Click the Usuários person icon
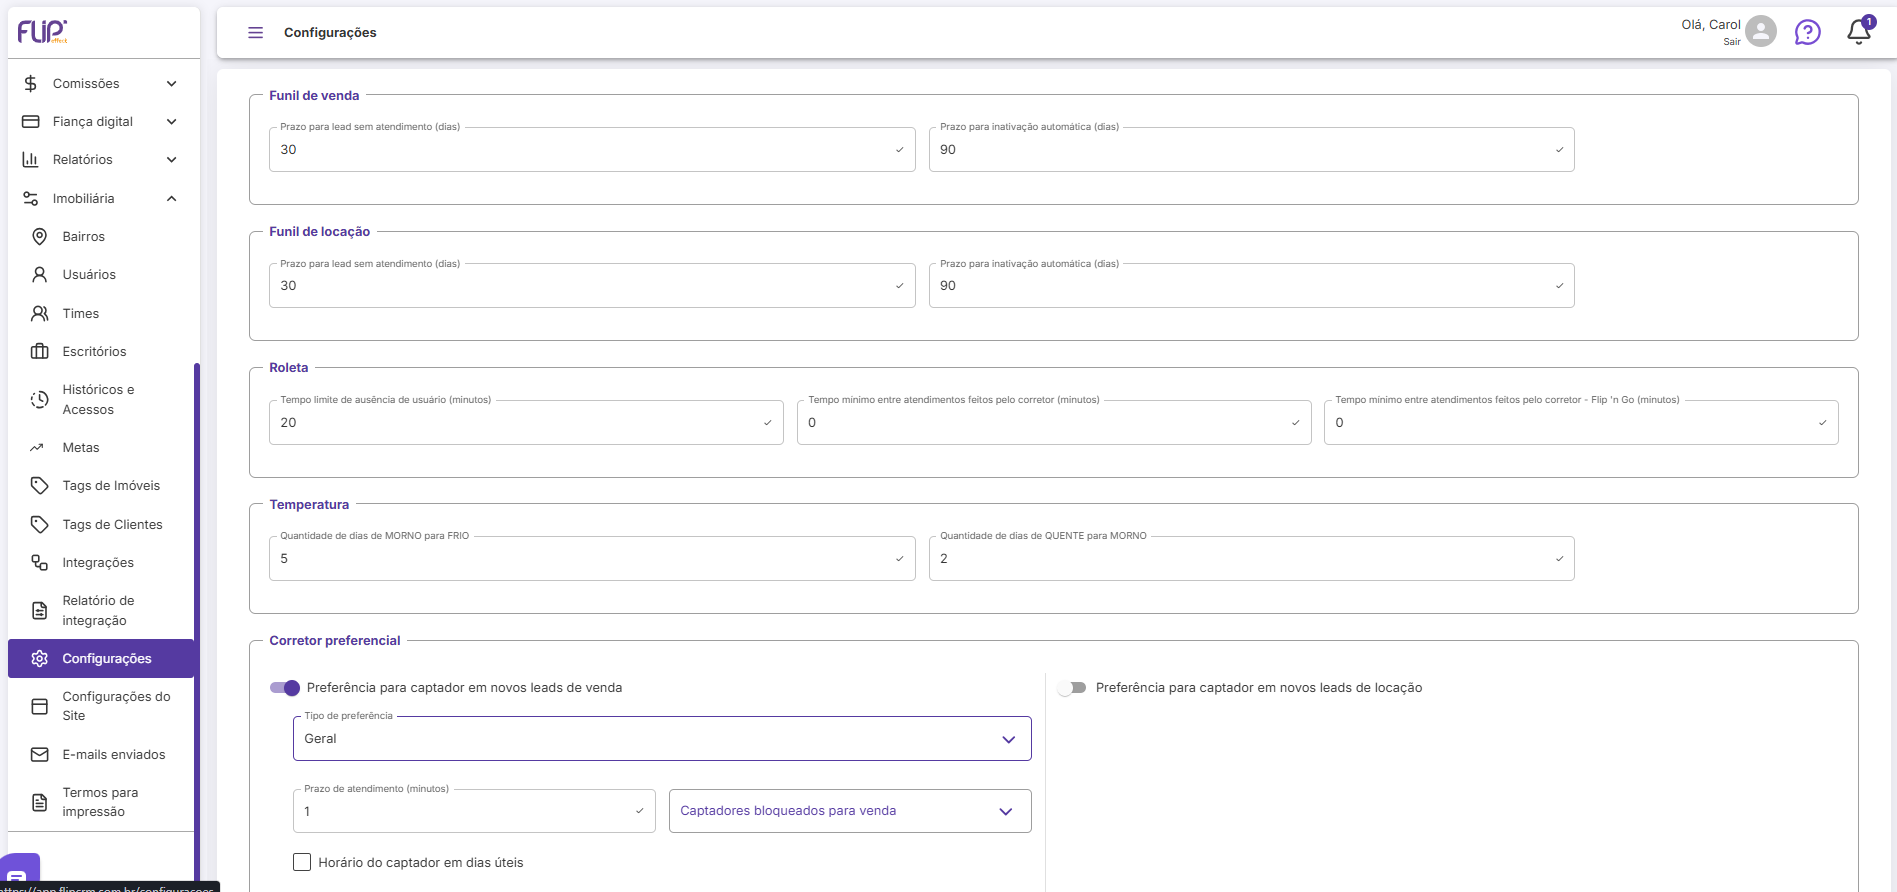Image resolution: width=1897 pixels, height=892 pixels. click(x=40, y=275)
